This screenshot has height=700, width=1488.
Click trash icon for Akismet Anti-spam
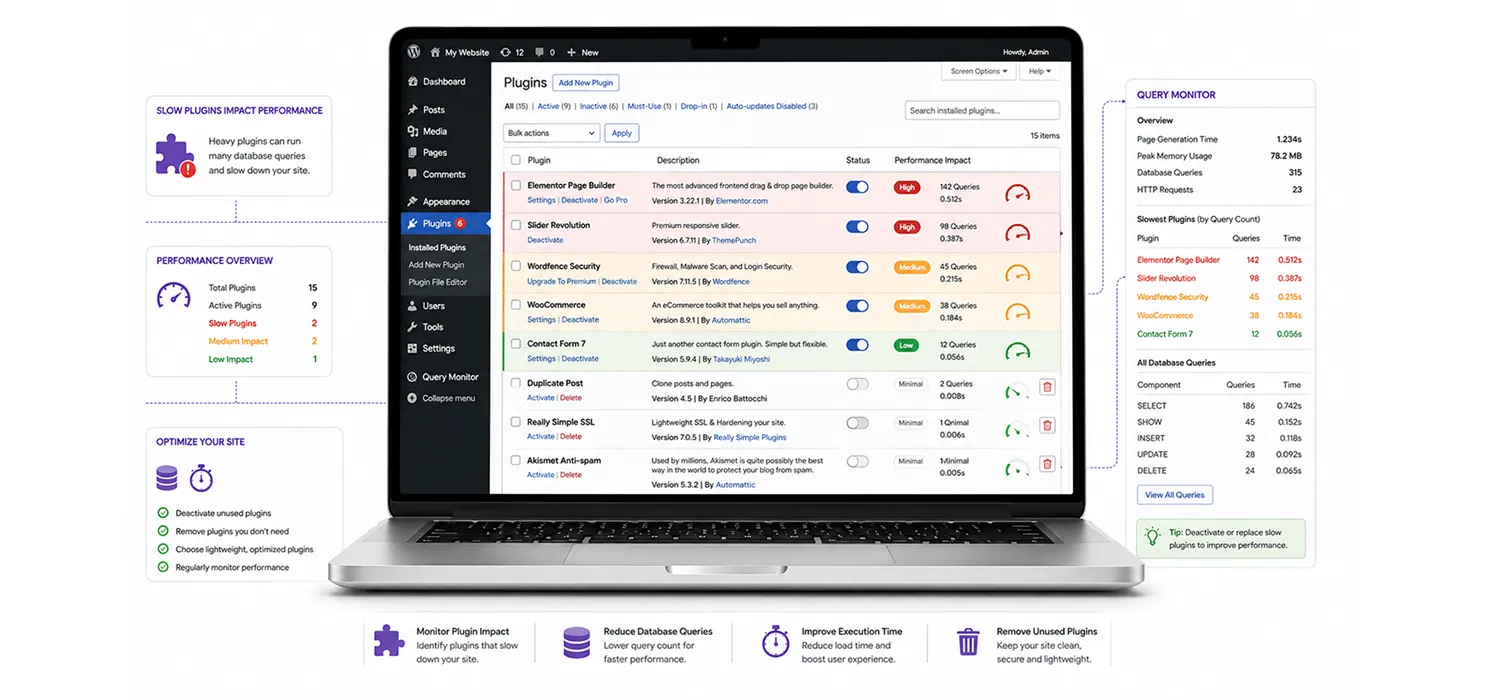click(x=1047, y=464)
